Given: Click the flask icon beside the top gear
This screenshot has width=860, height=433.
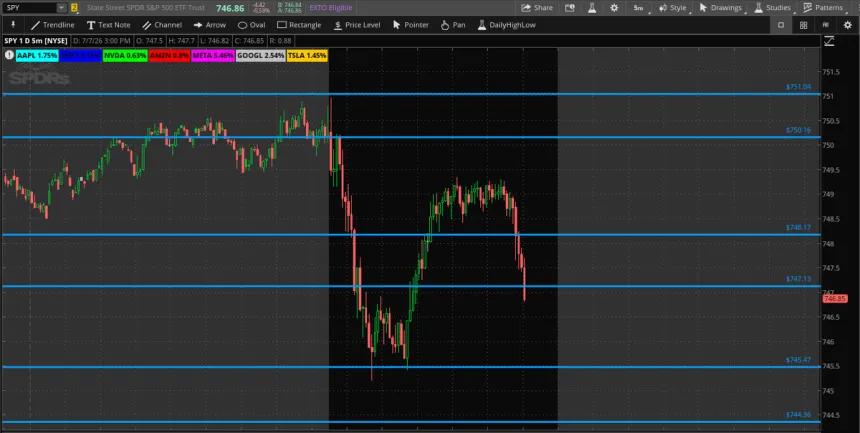Looking at the screenshot, I should click(592, 8).
